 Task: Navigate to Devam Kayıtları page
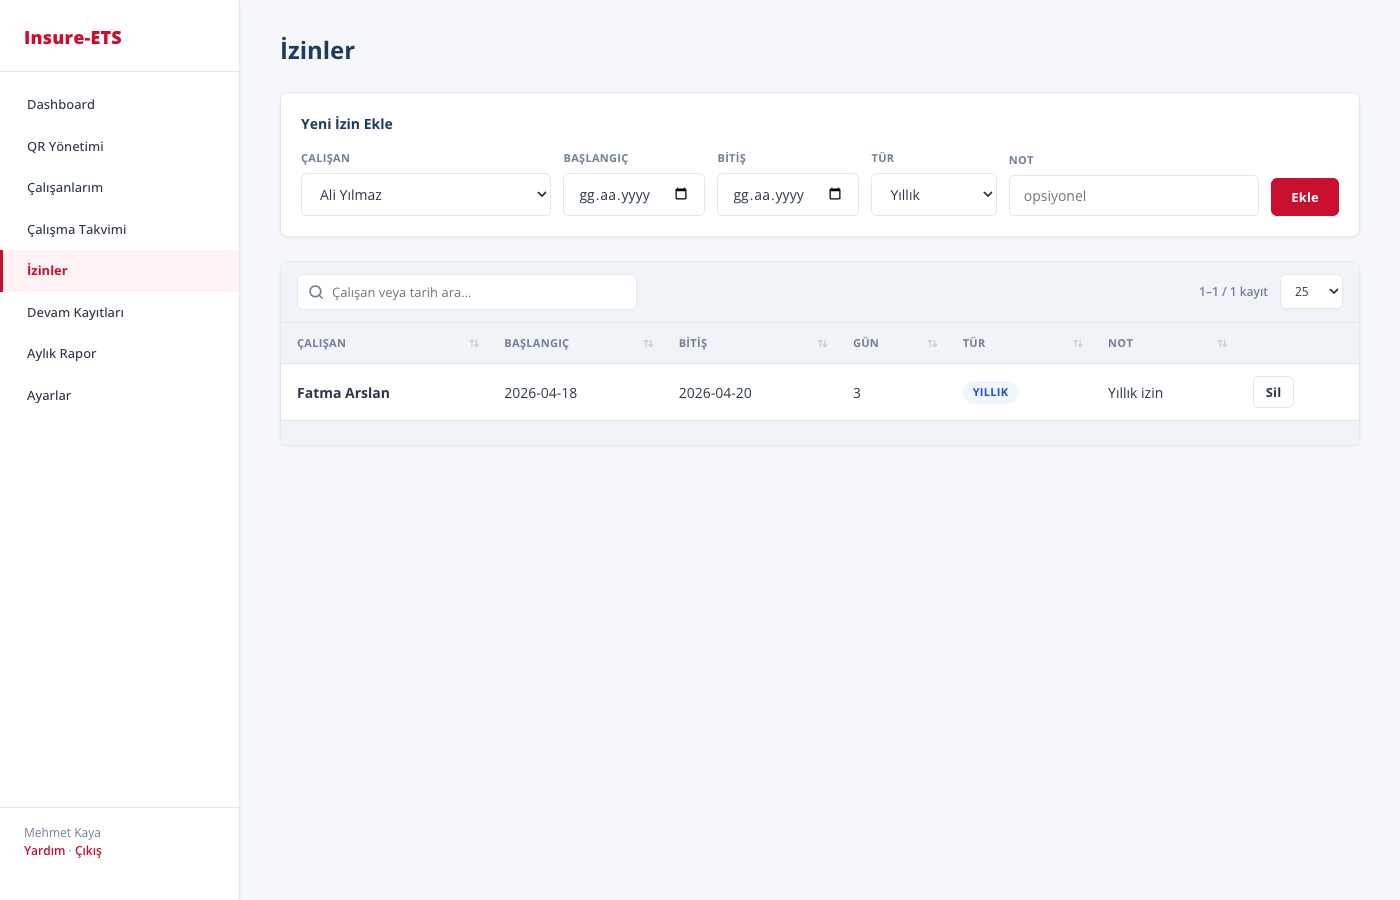click(x=75, y=313)
